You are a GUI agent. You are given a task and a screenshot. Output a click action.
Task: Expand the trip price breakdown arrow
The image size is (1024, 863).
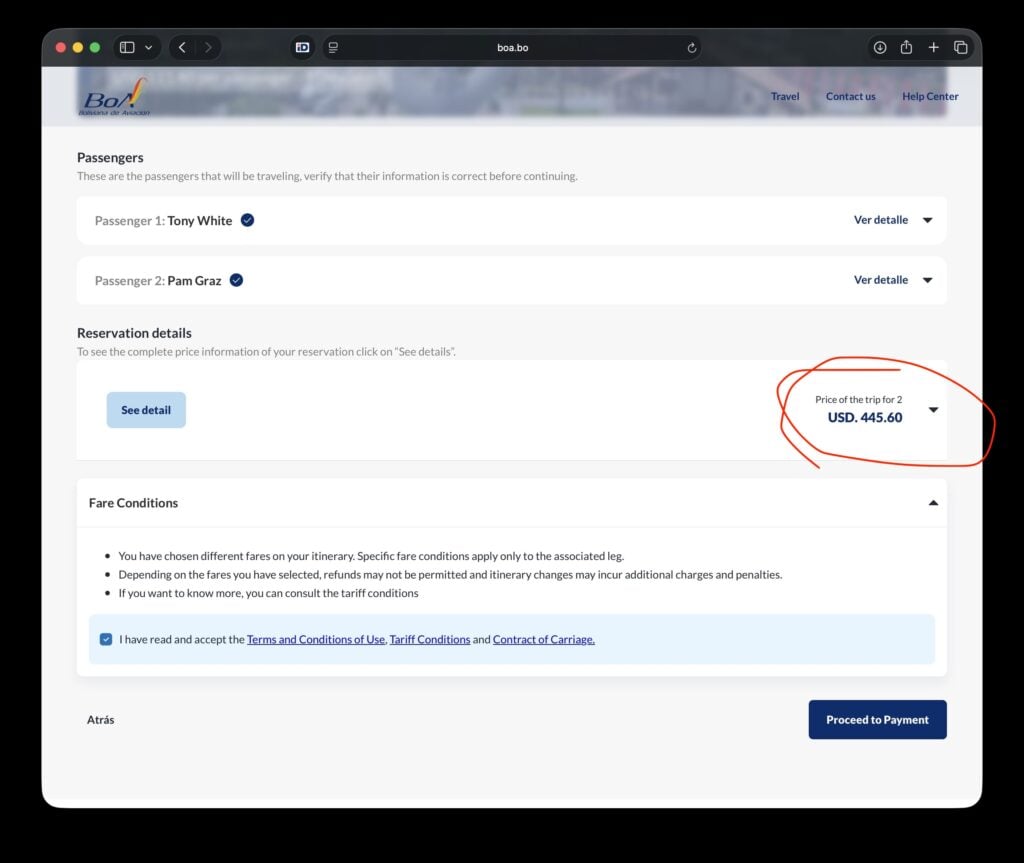click(x=933, y=410)
